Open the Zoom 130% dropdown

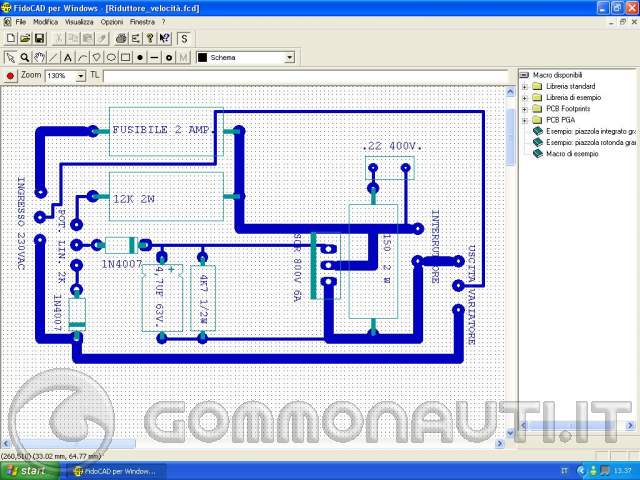click(x=80, y=76)
